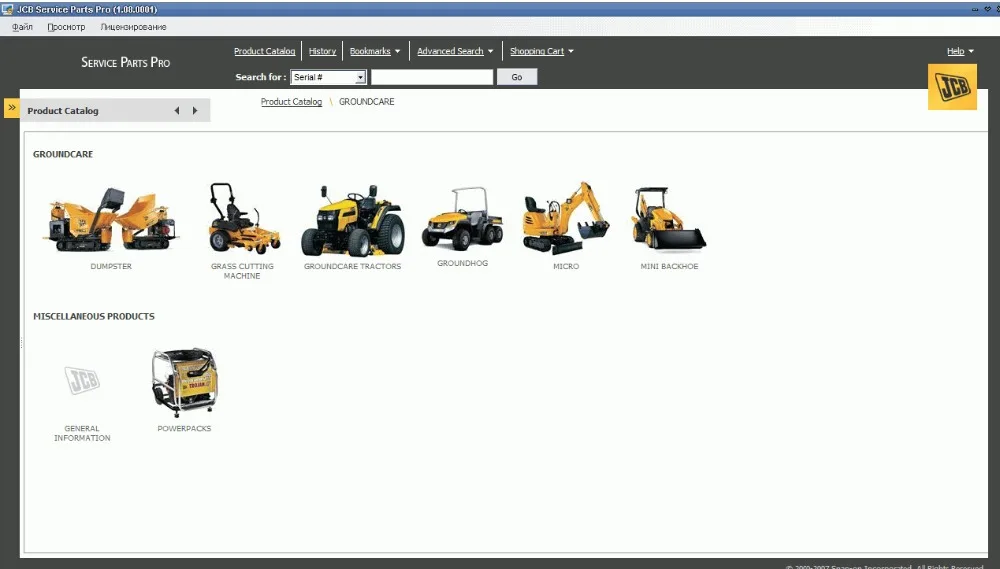Click the Go search button
Image resolution: width=1000 pixels, height=569 pixels.
coord(517,77)
